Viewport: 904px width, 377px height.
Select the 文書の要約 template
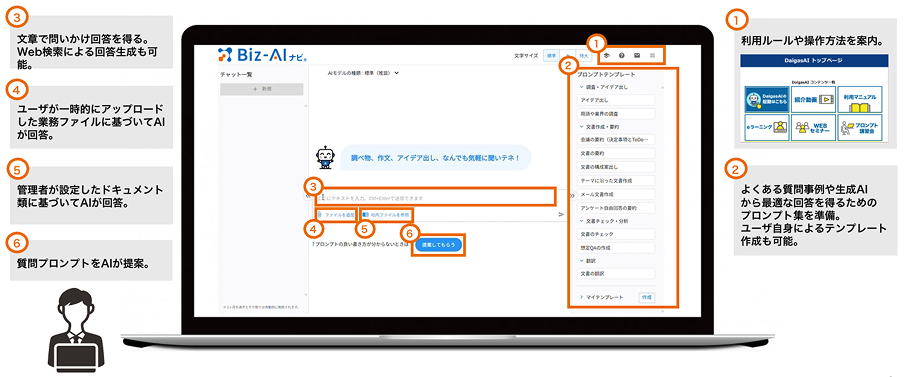[616, 154]
